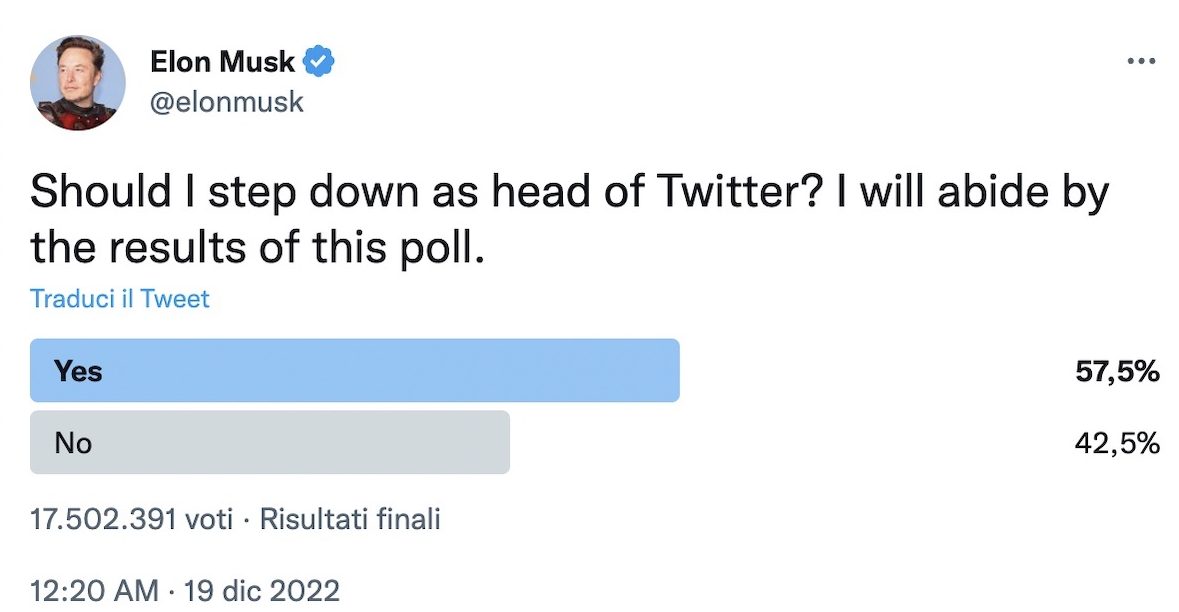1179x612 pixels.
Task: Open the 12:20 AM timestamp link
Action: (94, 590)
